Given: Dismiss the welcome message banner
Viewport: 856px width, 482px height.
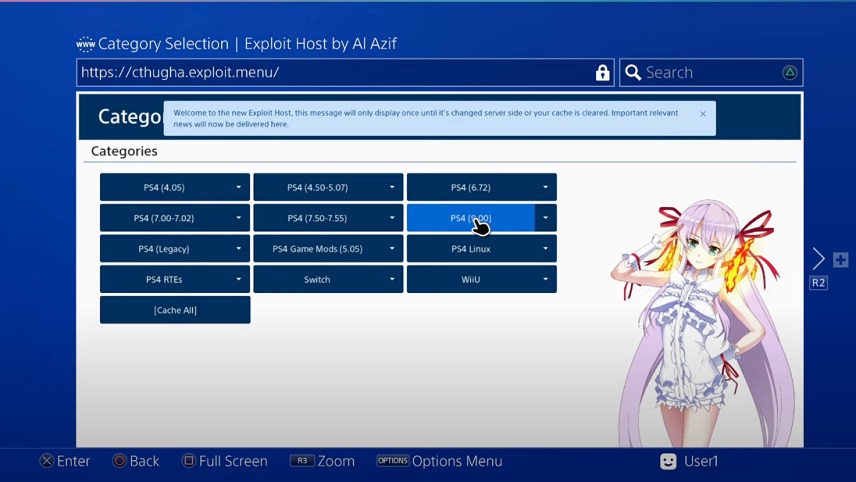Looking at the screenshot, I should click(703, 114).
